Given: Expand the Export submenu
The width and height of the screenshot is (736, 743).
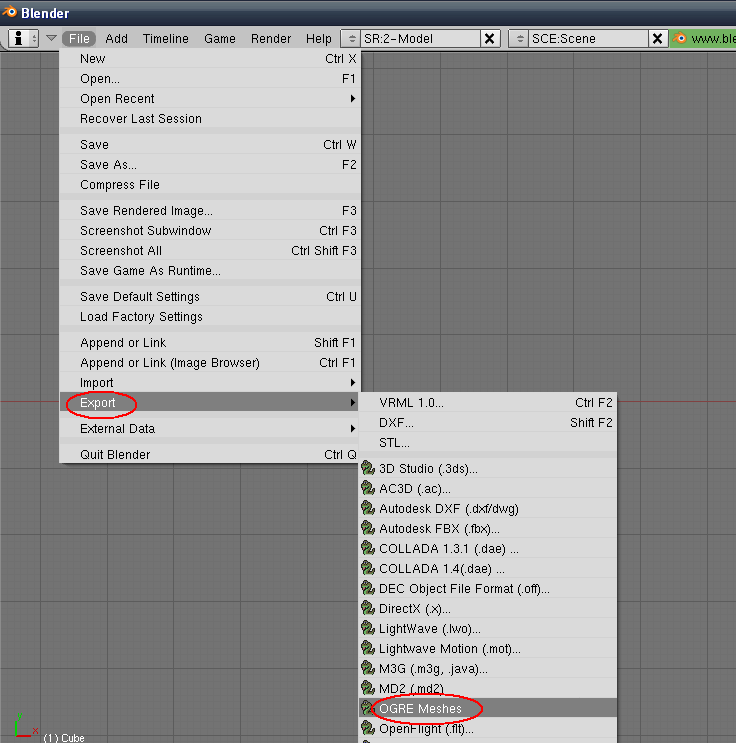Looking at the screenshot, I should [210, 402].
